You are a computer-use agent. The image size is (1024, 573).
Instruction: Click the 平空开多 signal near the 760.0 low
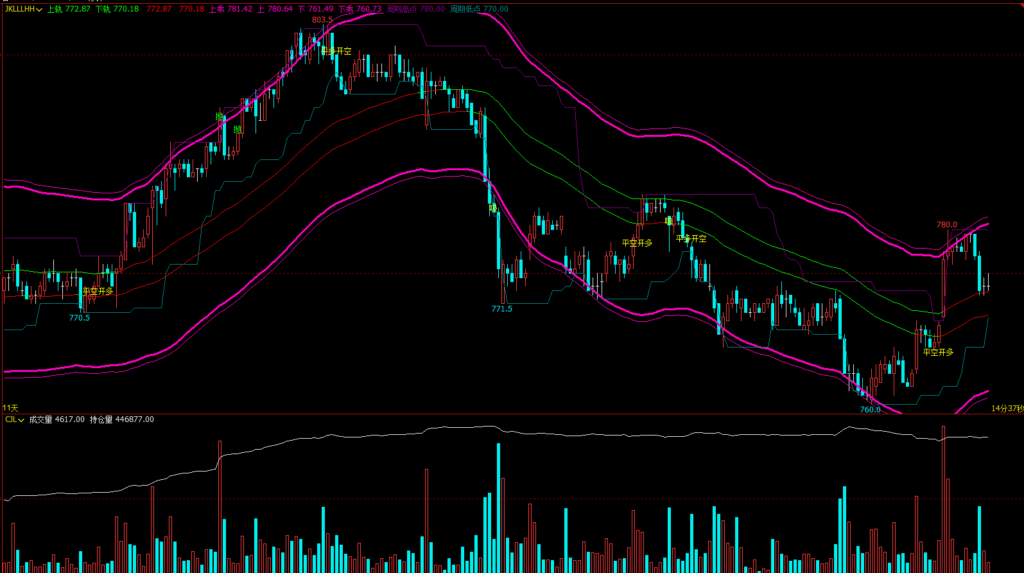(938, 352)
